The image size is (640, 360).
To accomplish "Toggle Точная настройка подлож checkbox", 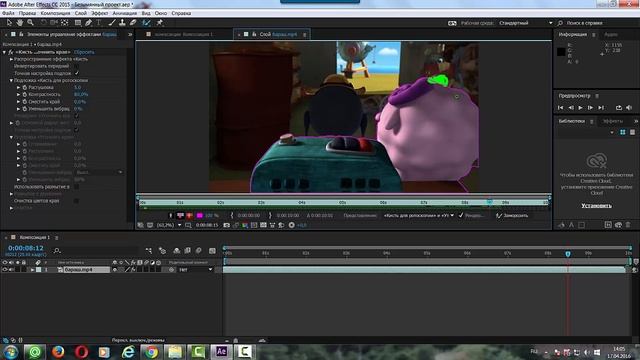I will pyautogui.click(x=76, y=73).
